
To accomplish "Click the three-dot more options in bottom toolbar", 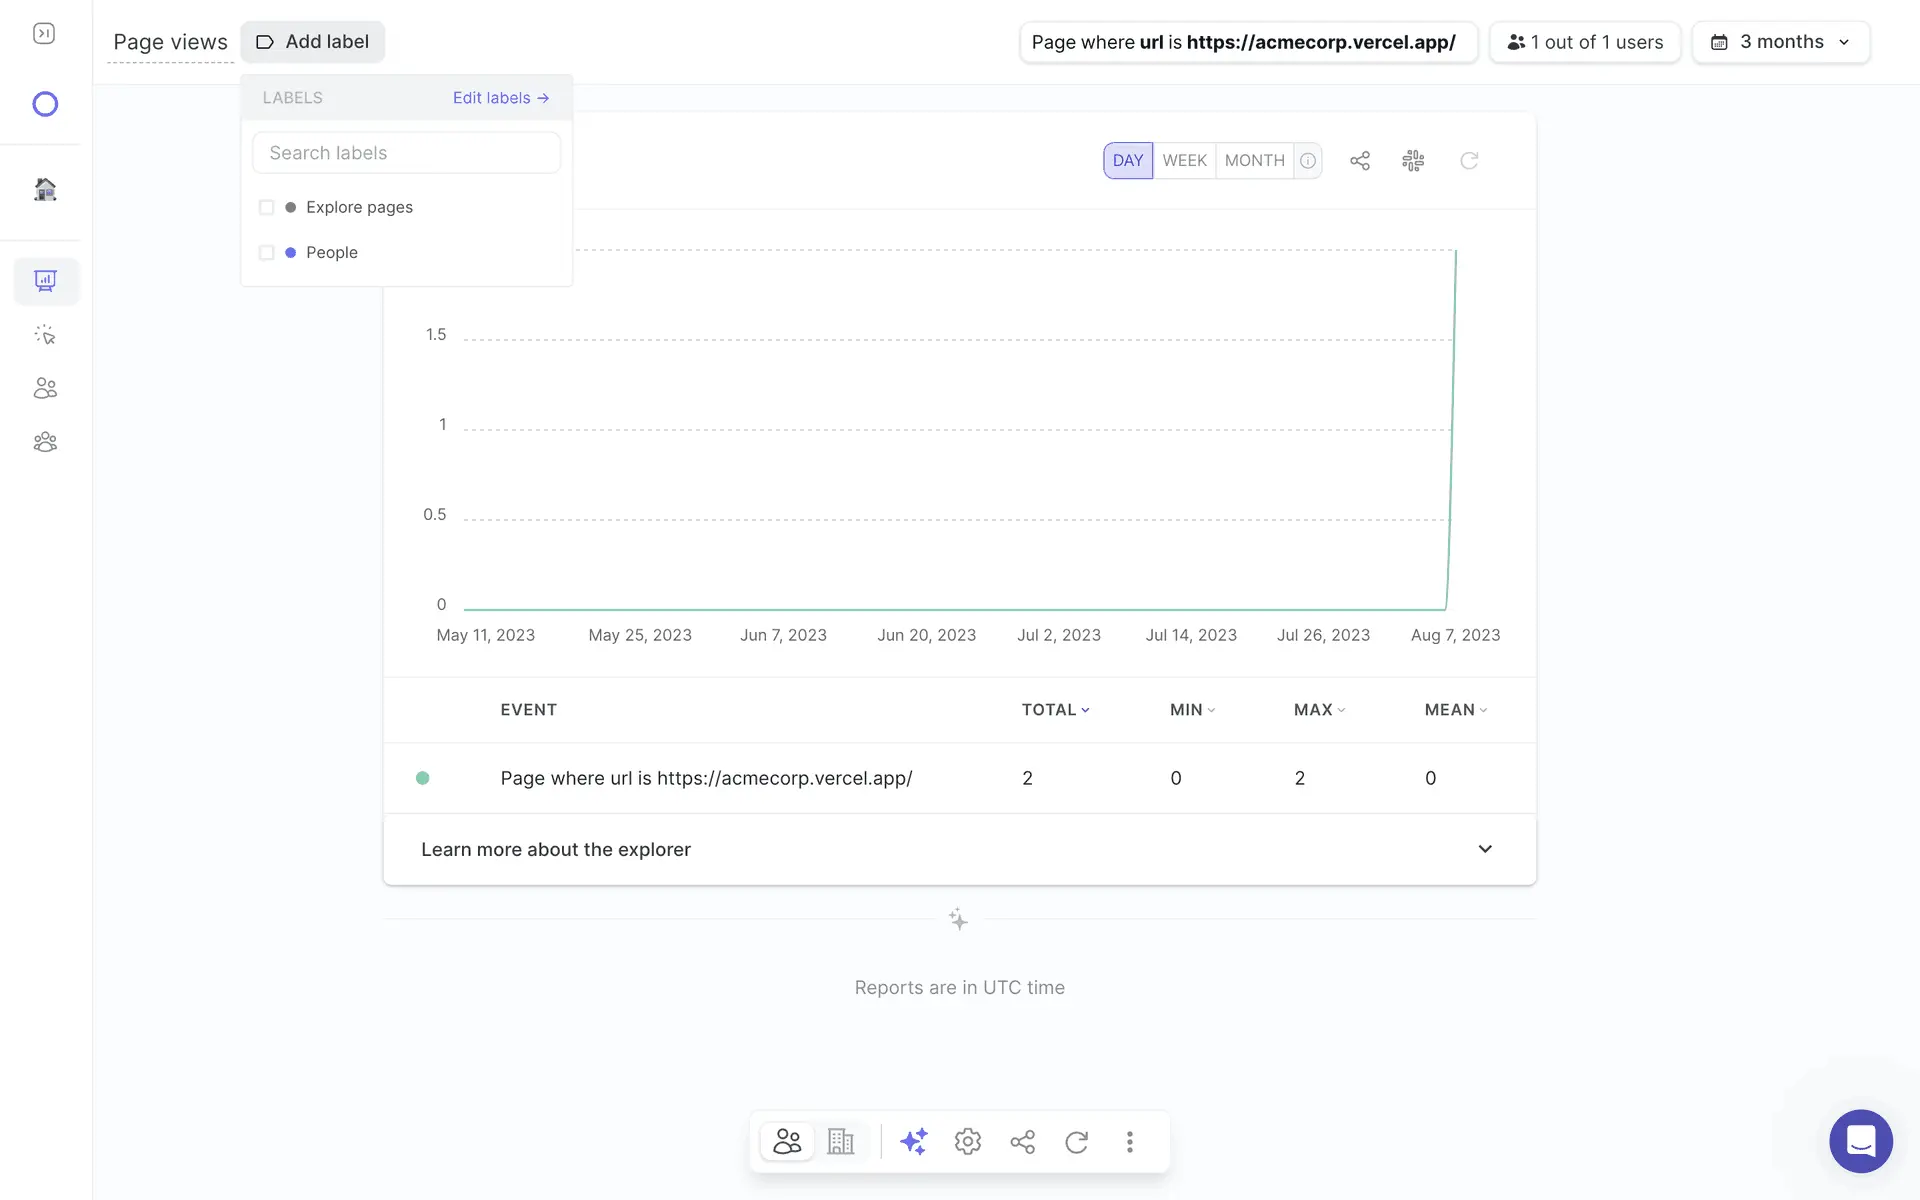I will (x=1129, y=1141).
